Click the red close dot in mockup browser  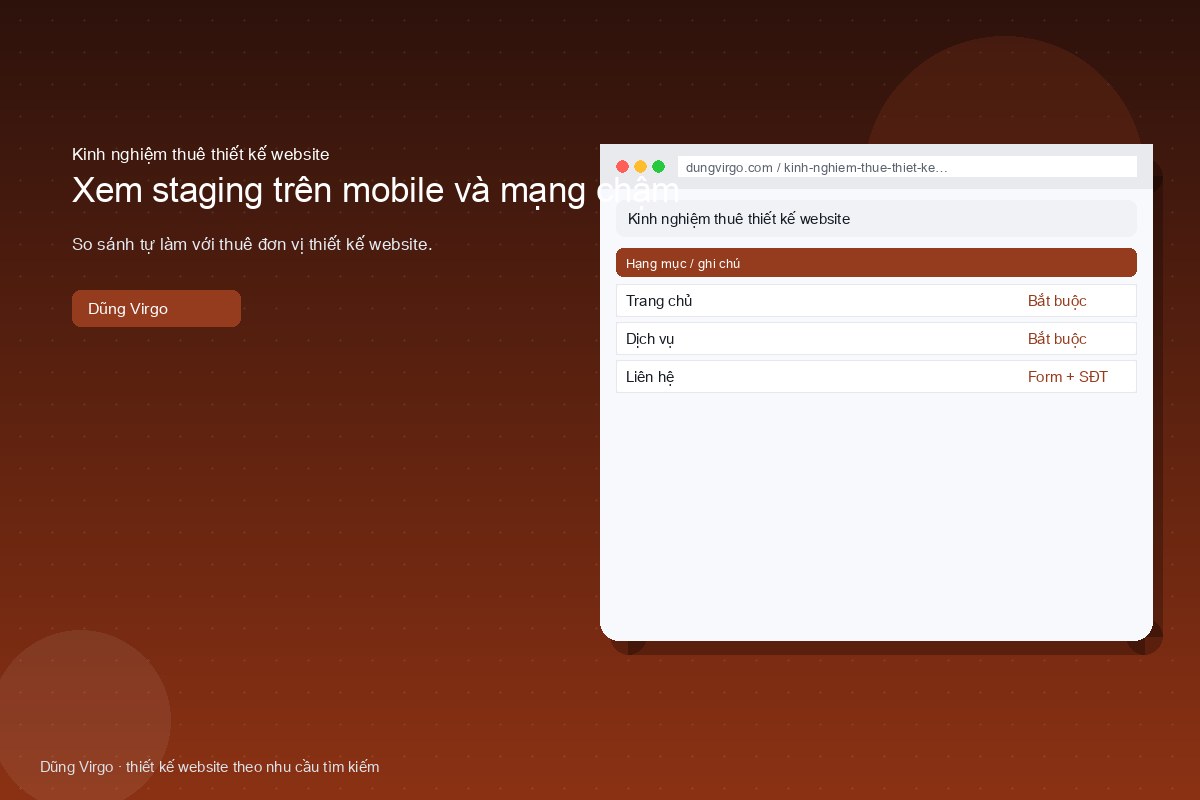coord(622,167)
